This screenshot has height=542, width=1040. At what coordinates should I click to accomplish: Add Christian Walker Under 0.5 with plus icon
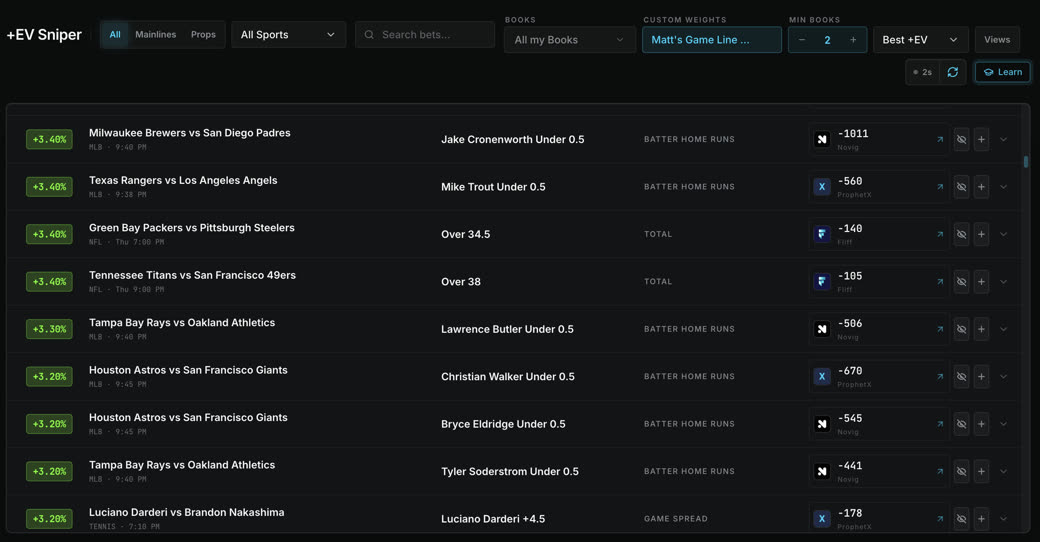click(x=981, y=377)
